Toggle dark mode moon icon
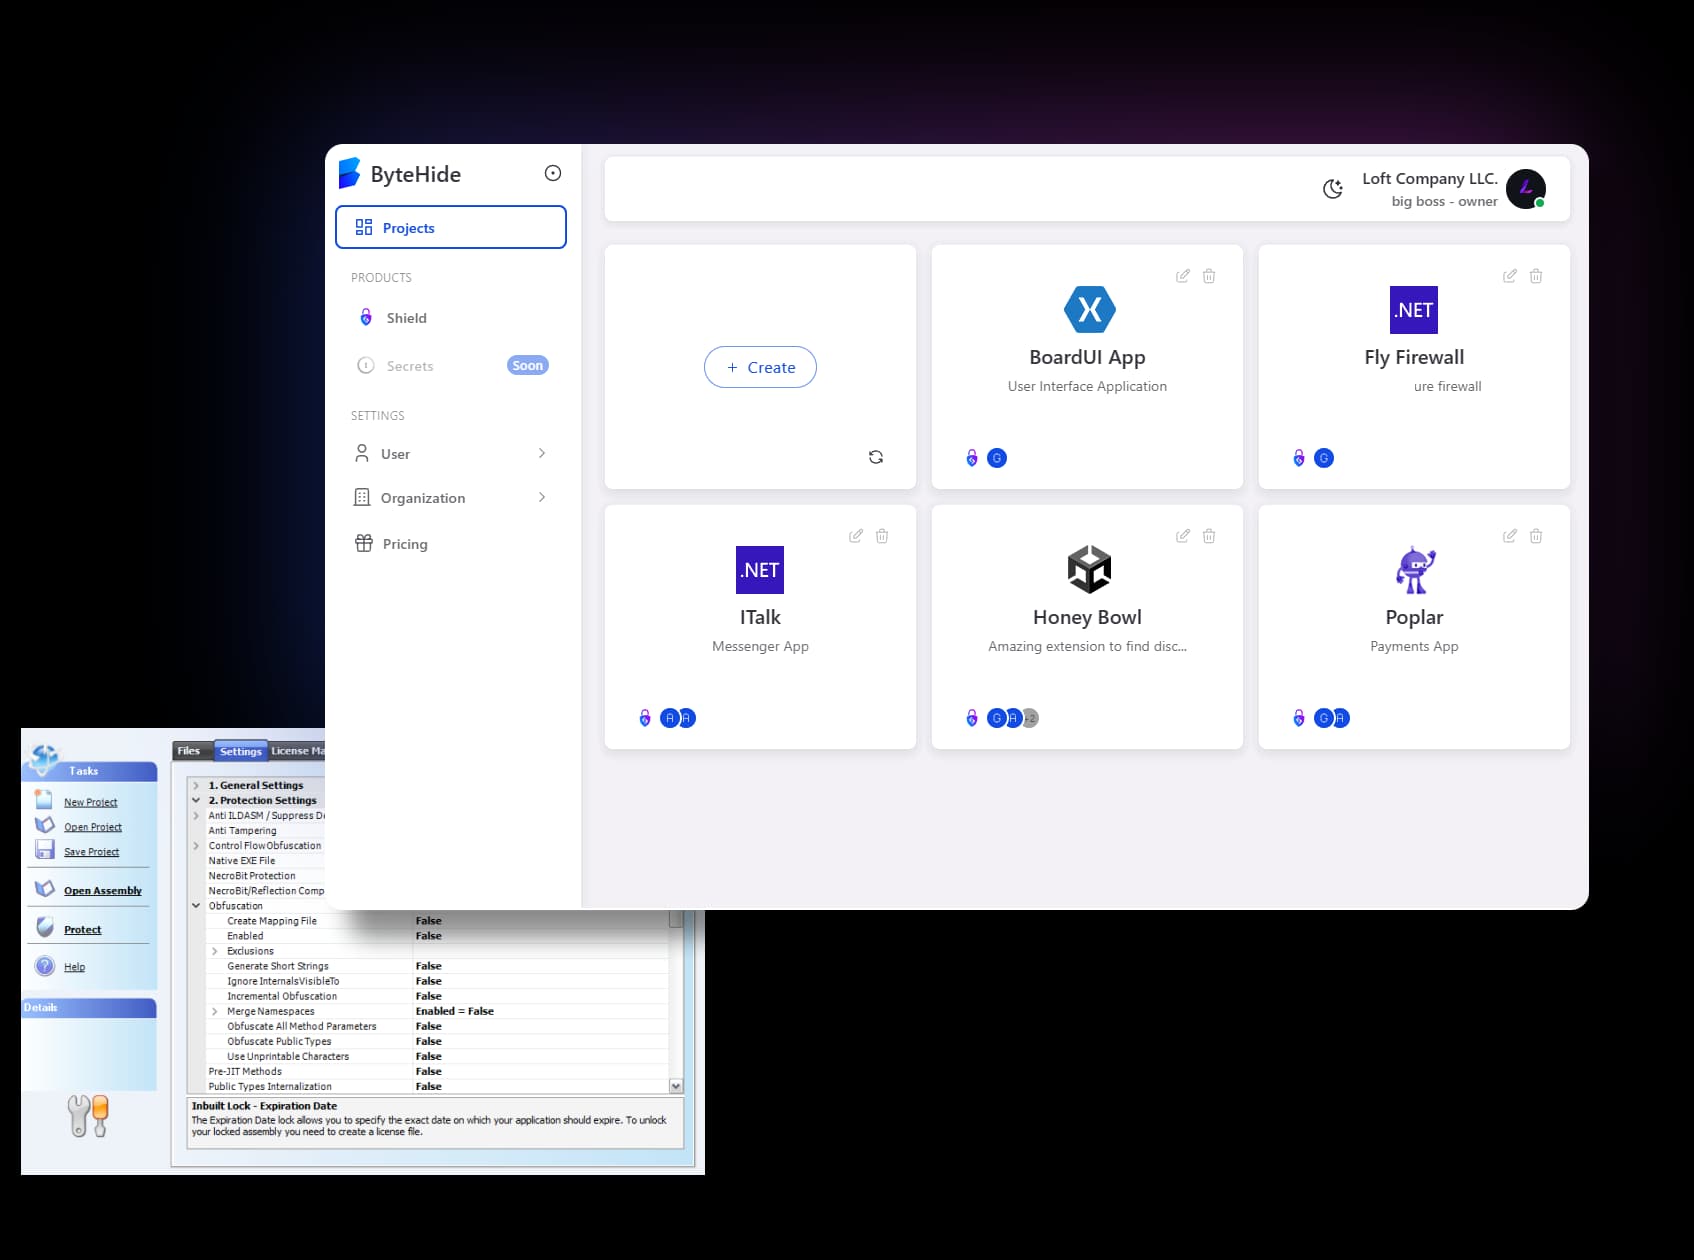Viewport: 1694px width, 1260px height. (1332, 189)
